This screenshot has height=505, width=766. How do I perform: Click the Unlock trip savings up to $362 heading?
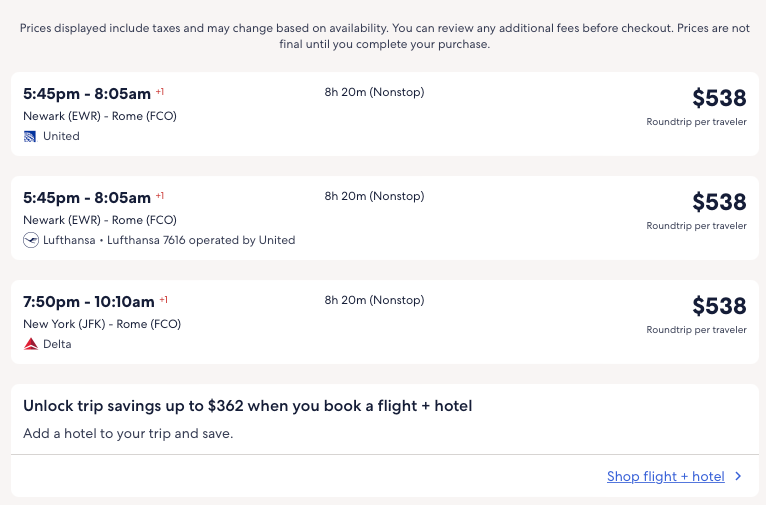[247, 406]
